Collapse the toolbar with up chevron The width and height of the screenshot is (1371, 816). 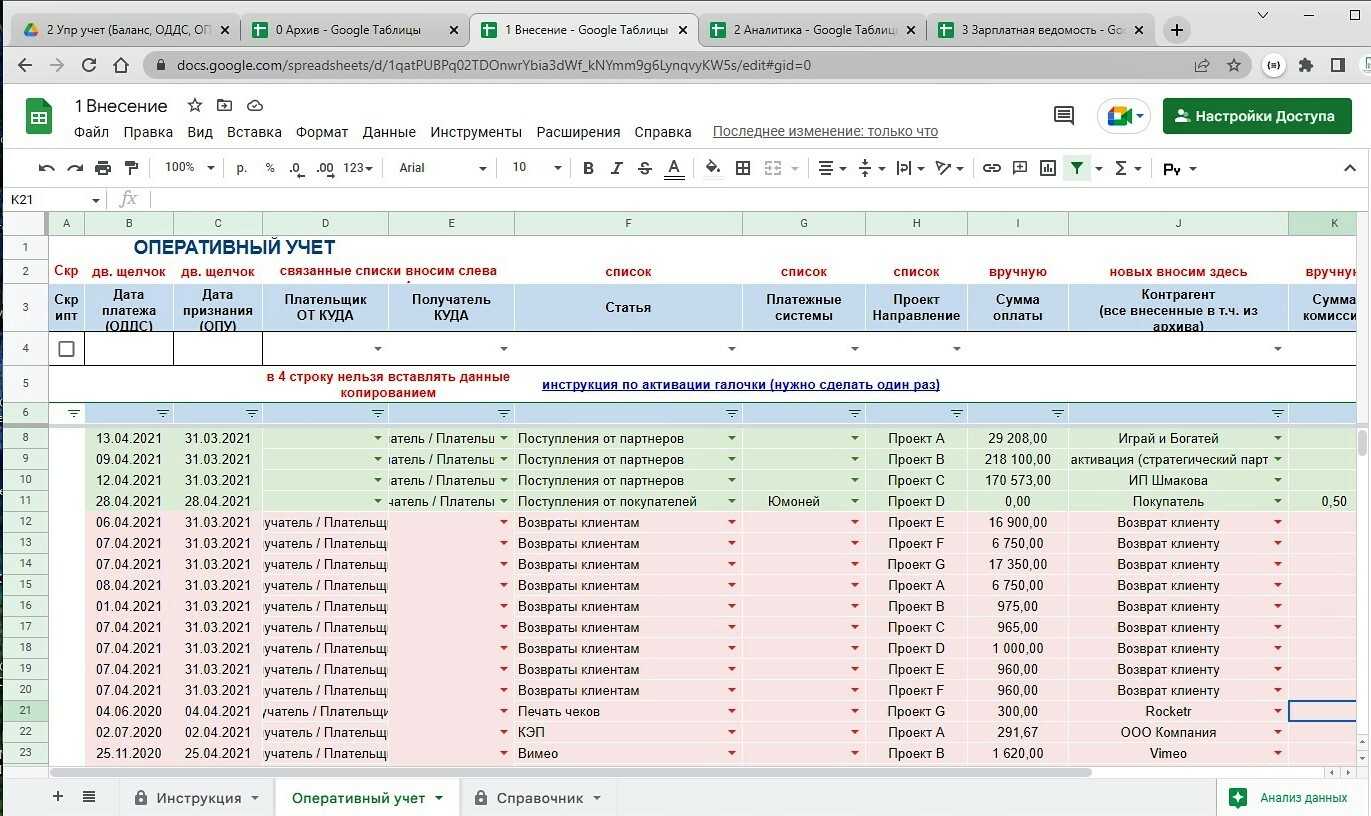click(x=1349, y=168)
